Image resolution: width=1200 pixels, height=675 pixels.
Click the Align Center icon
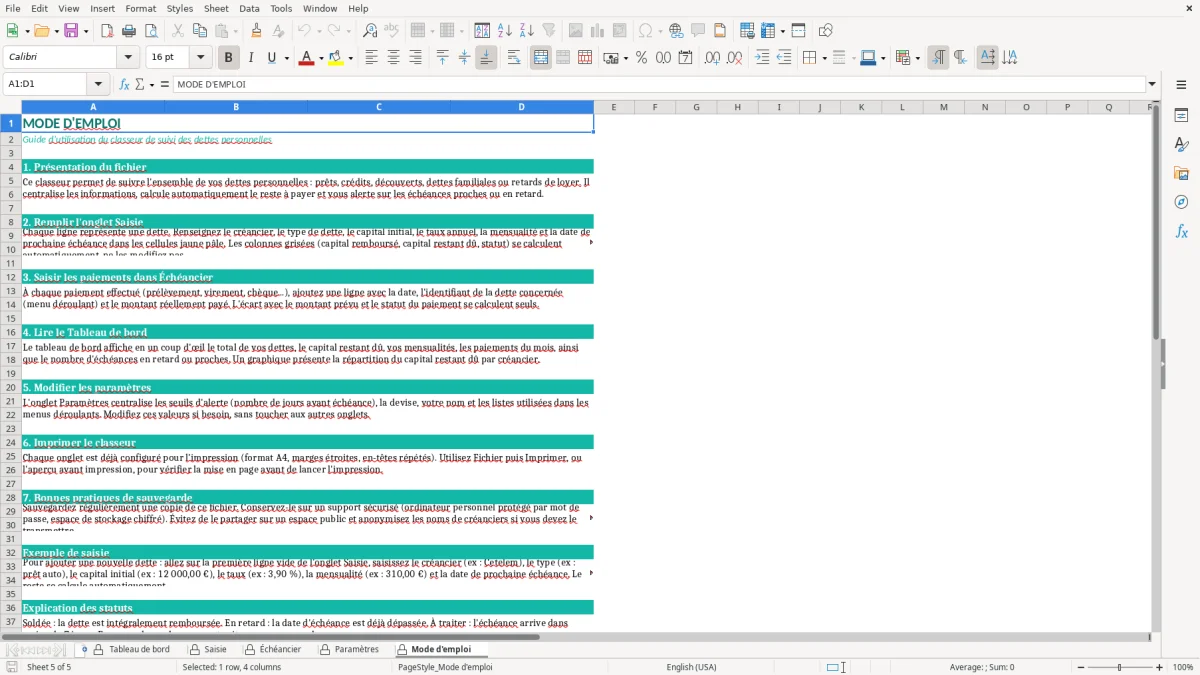coord(393,58)
